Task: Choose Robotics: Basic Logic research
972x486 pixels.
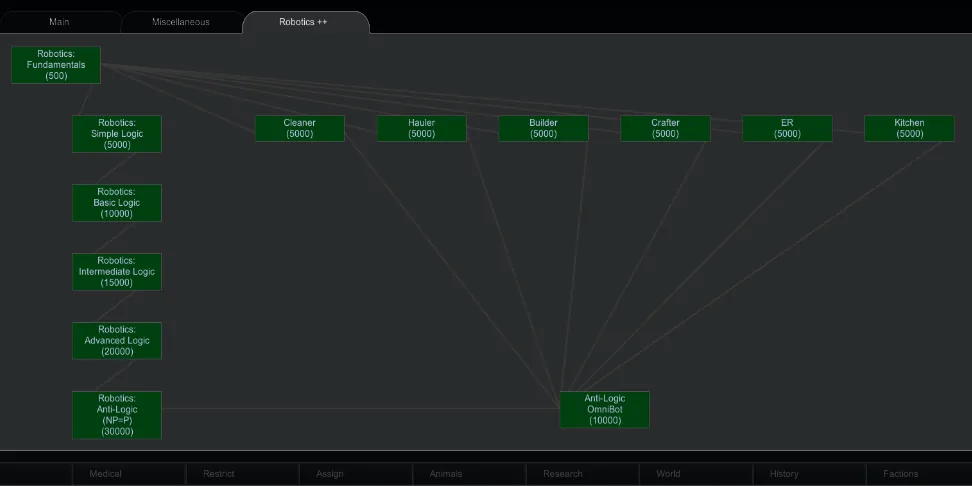Action: [117, 203]
